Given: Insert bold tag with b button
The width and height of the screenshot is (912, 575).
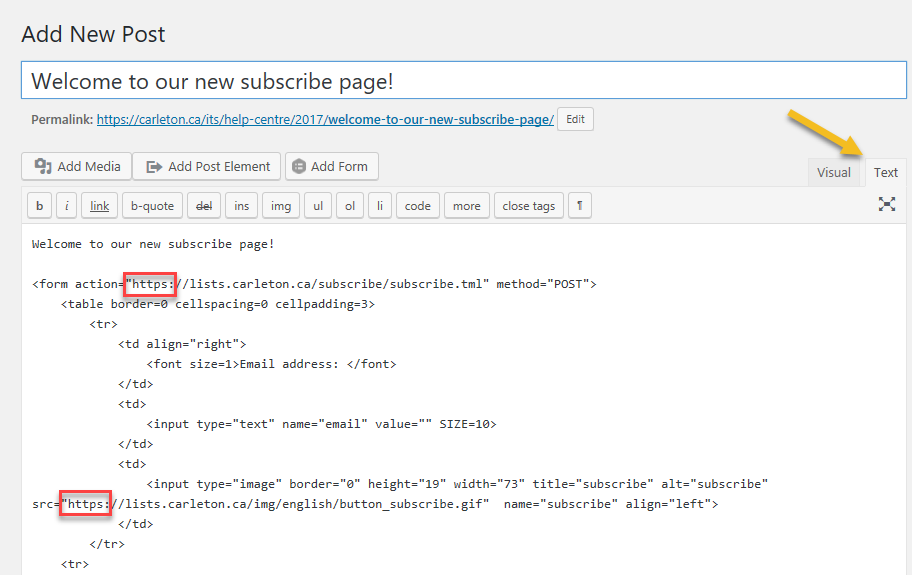Looking at the screenshot, I should pos(40,206).
